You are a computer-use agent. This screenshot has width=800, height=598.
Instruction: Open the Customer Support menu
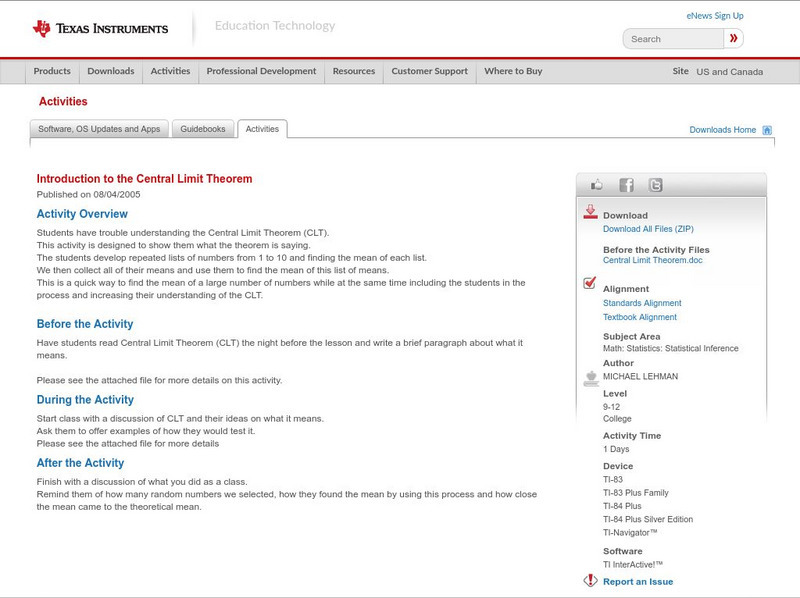(x=429, y=71)
